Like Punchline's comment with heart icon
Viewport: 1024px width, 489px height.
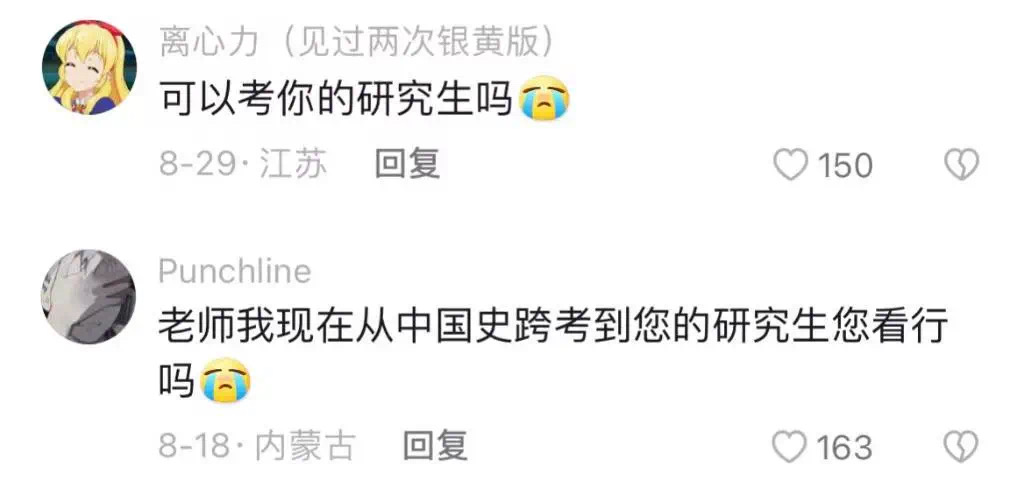(790, 447)
